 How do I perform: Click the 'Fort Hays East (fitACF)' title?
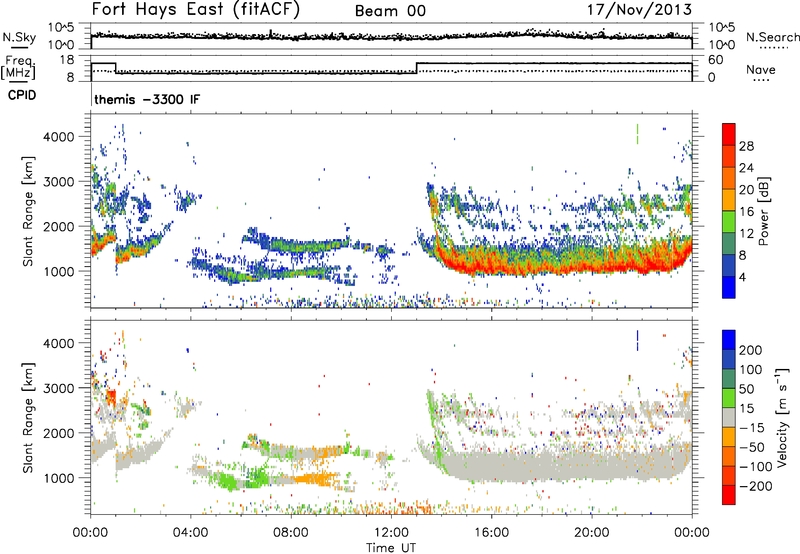pyautogui.click(x=196, y=10)
